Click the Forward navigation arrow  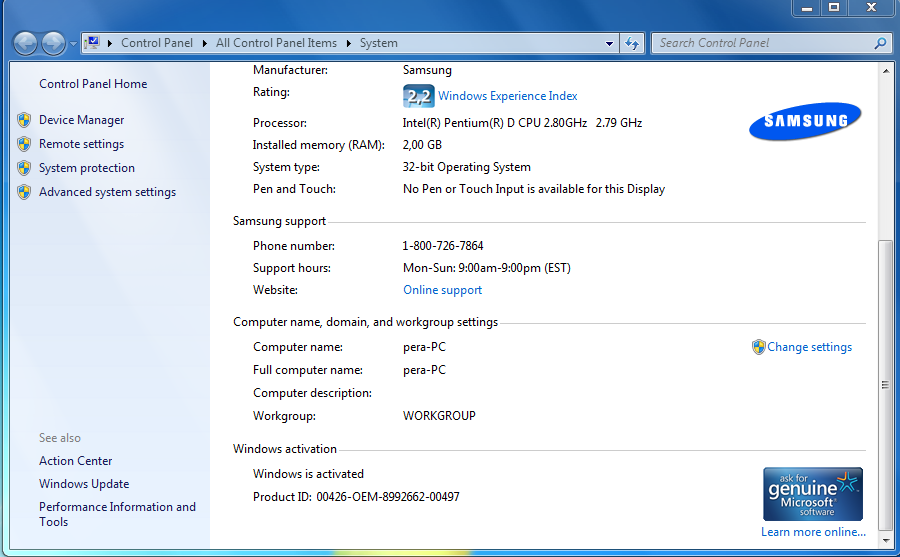[53, 43]
